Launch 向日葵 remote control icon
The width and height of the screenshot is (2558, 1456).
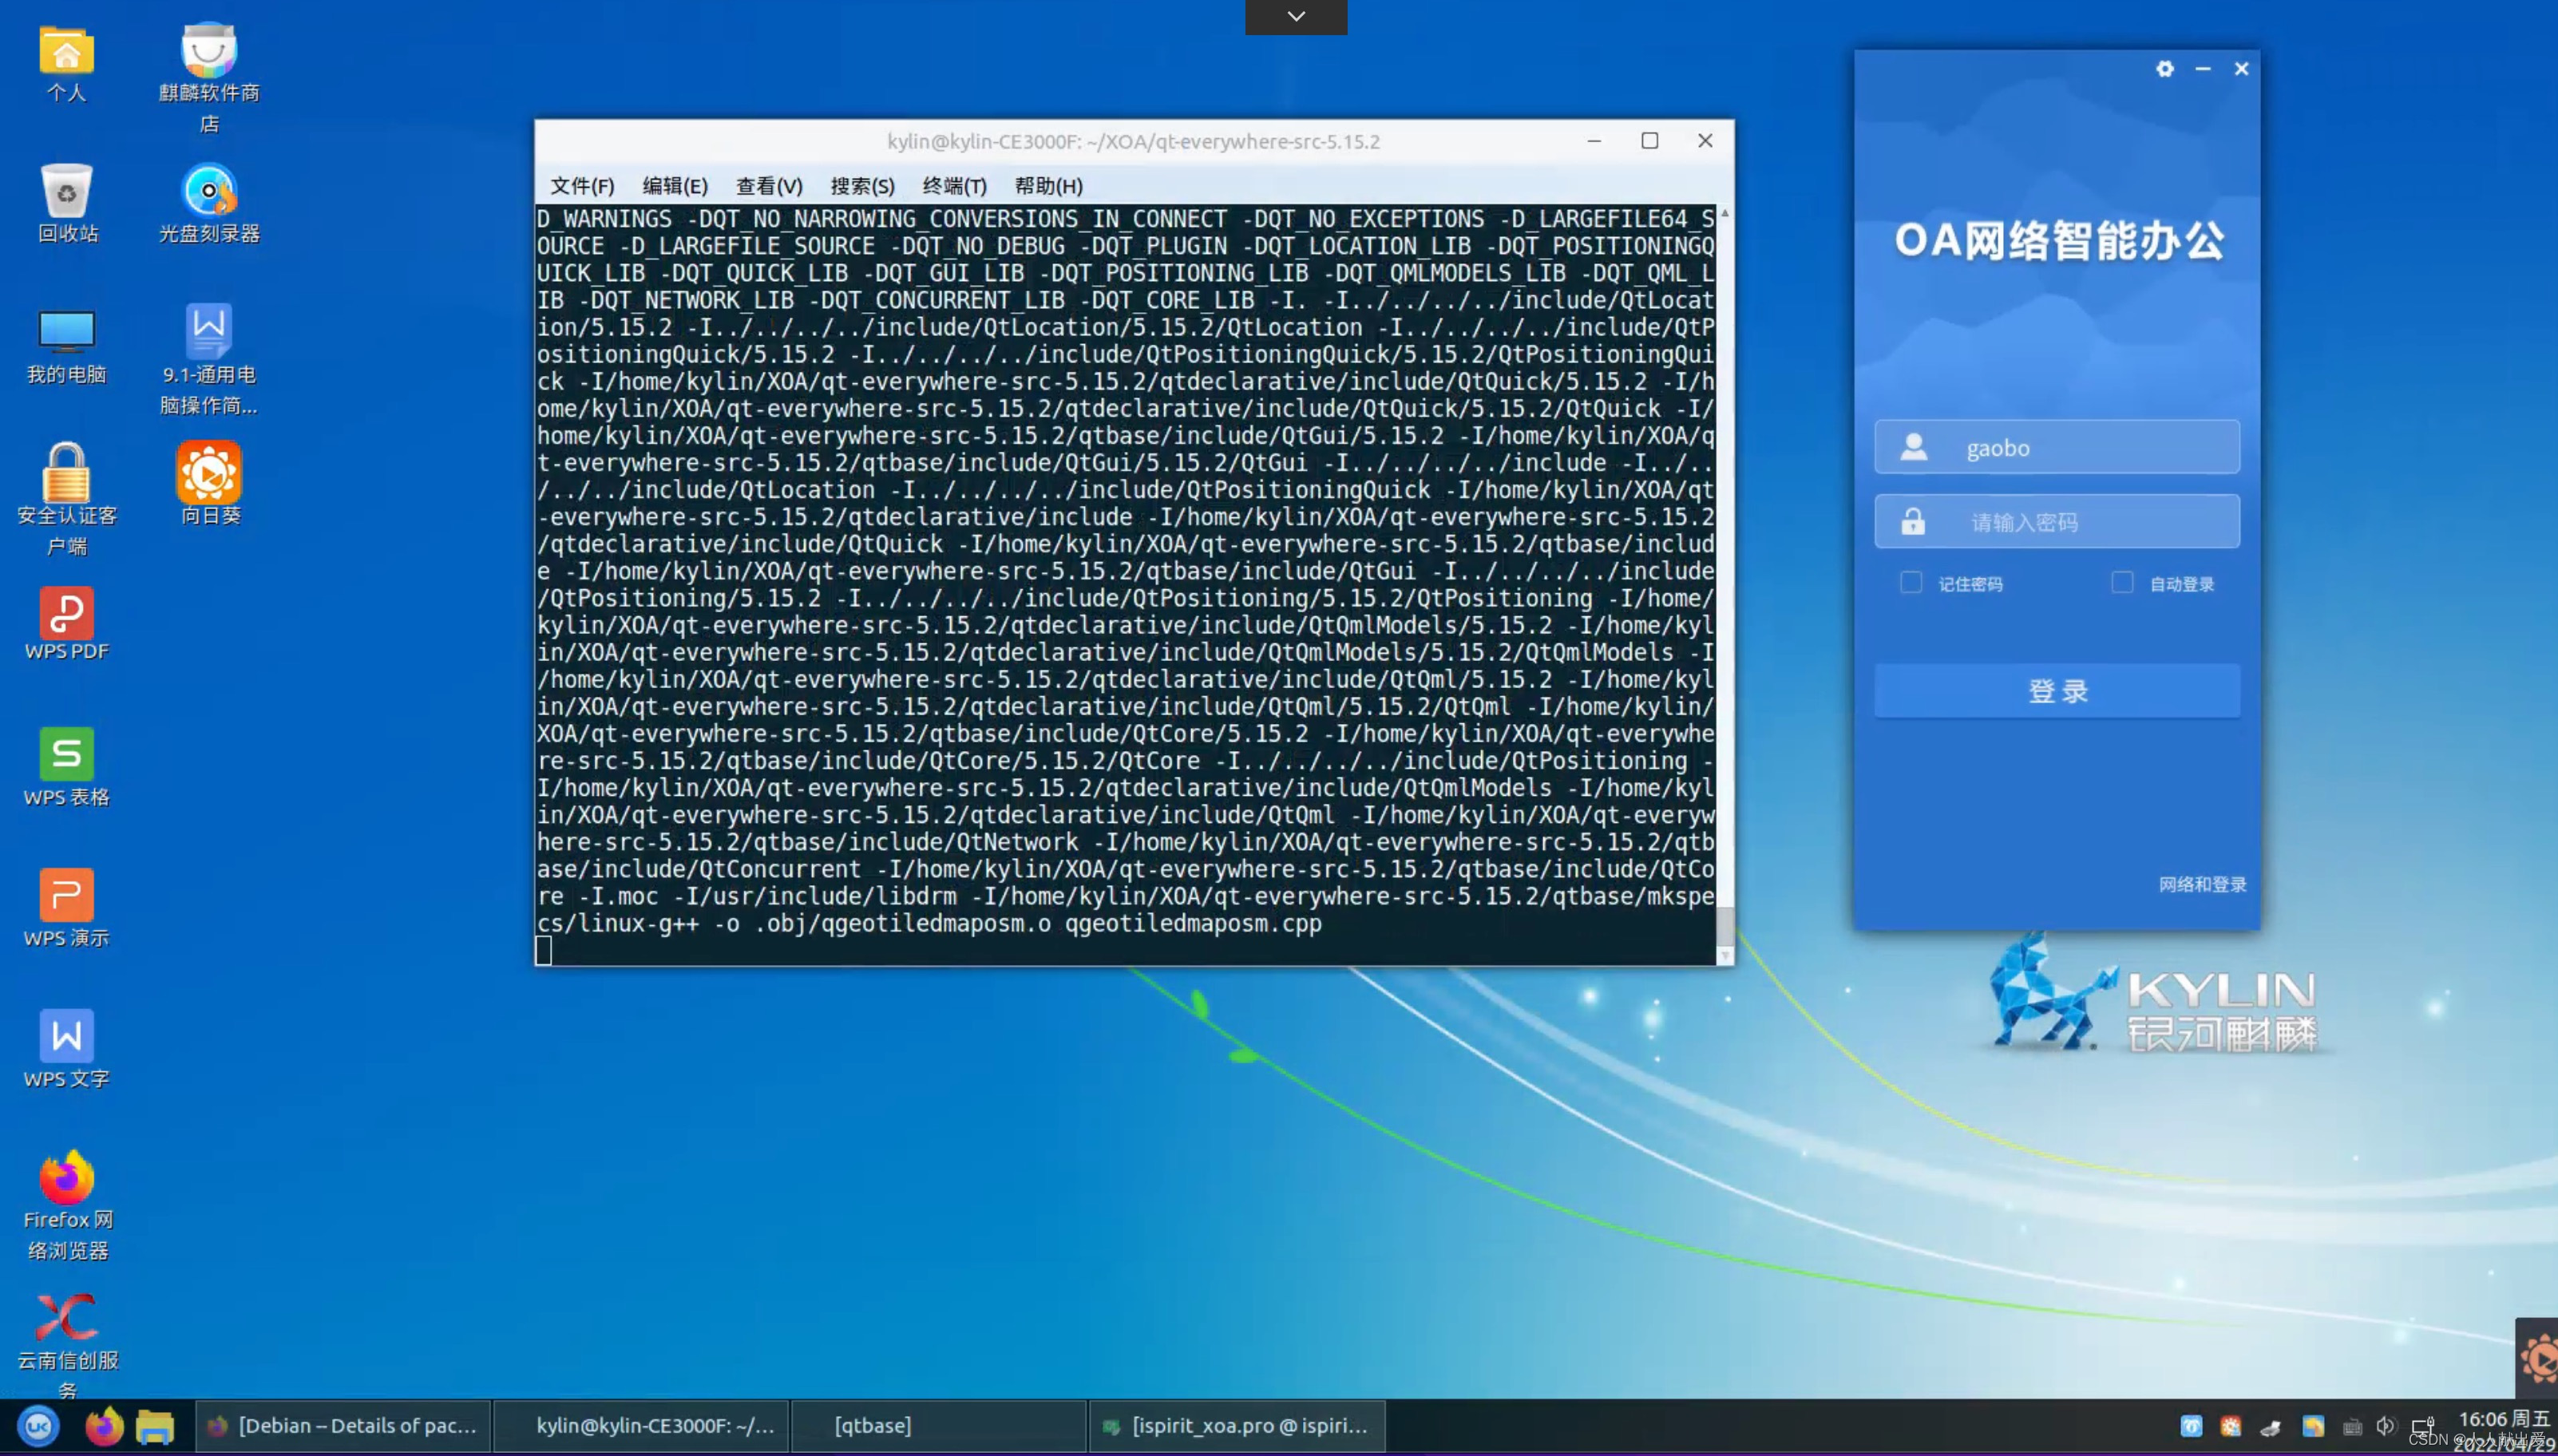pyautogui.click(x=210, y=484)
